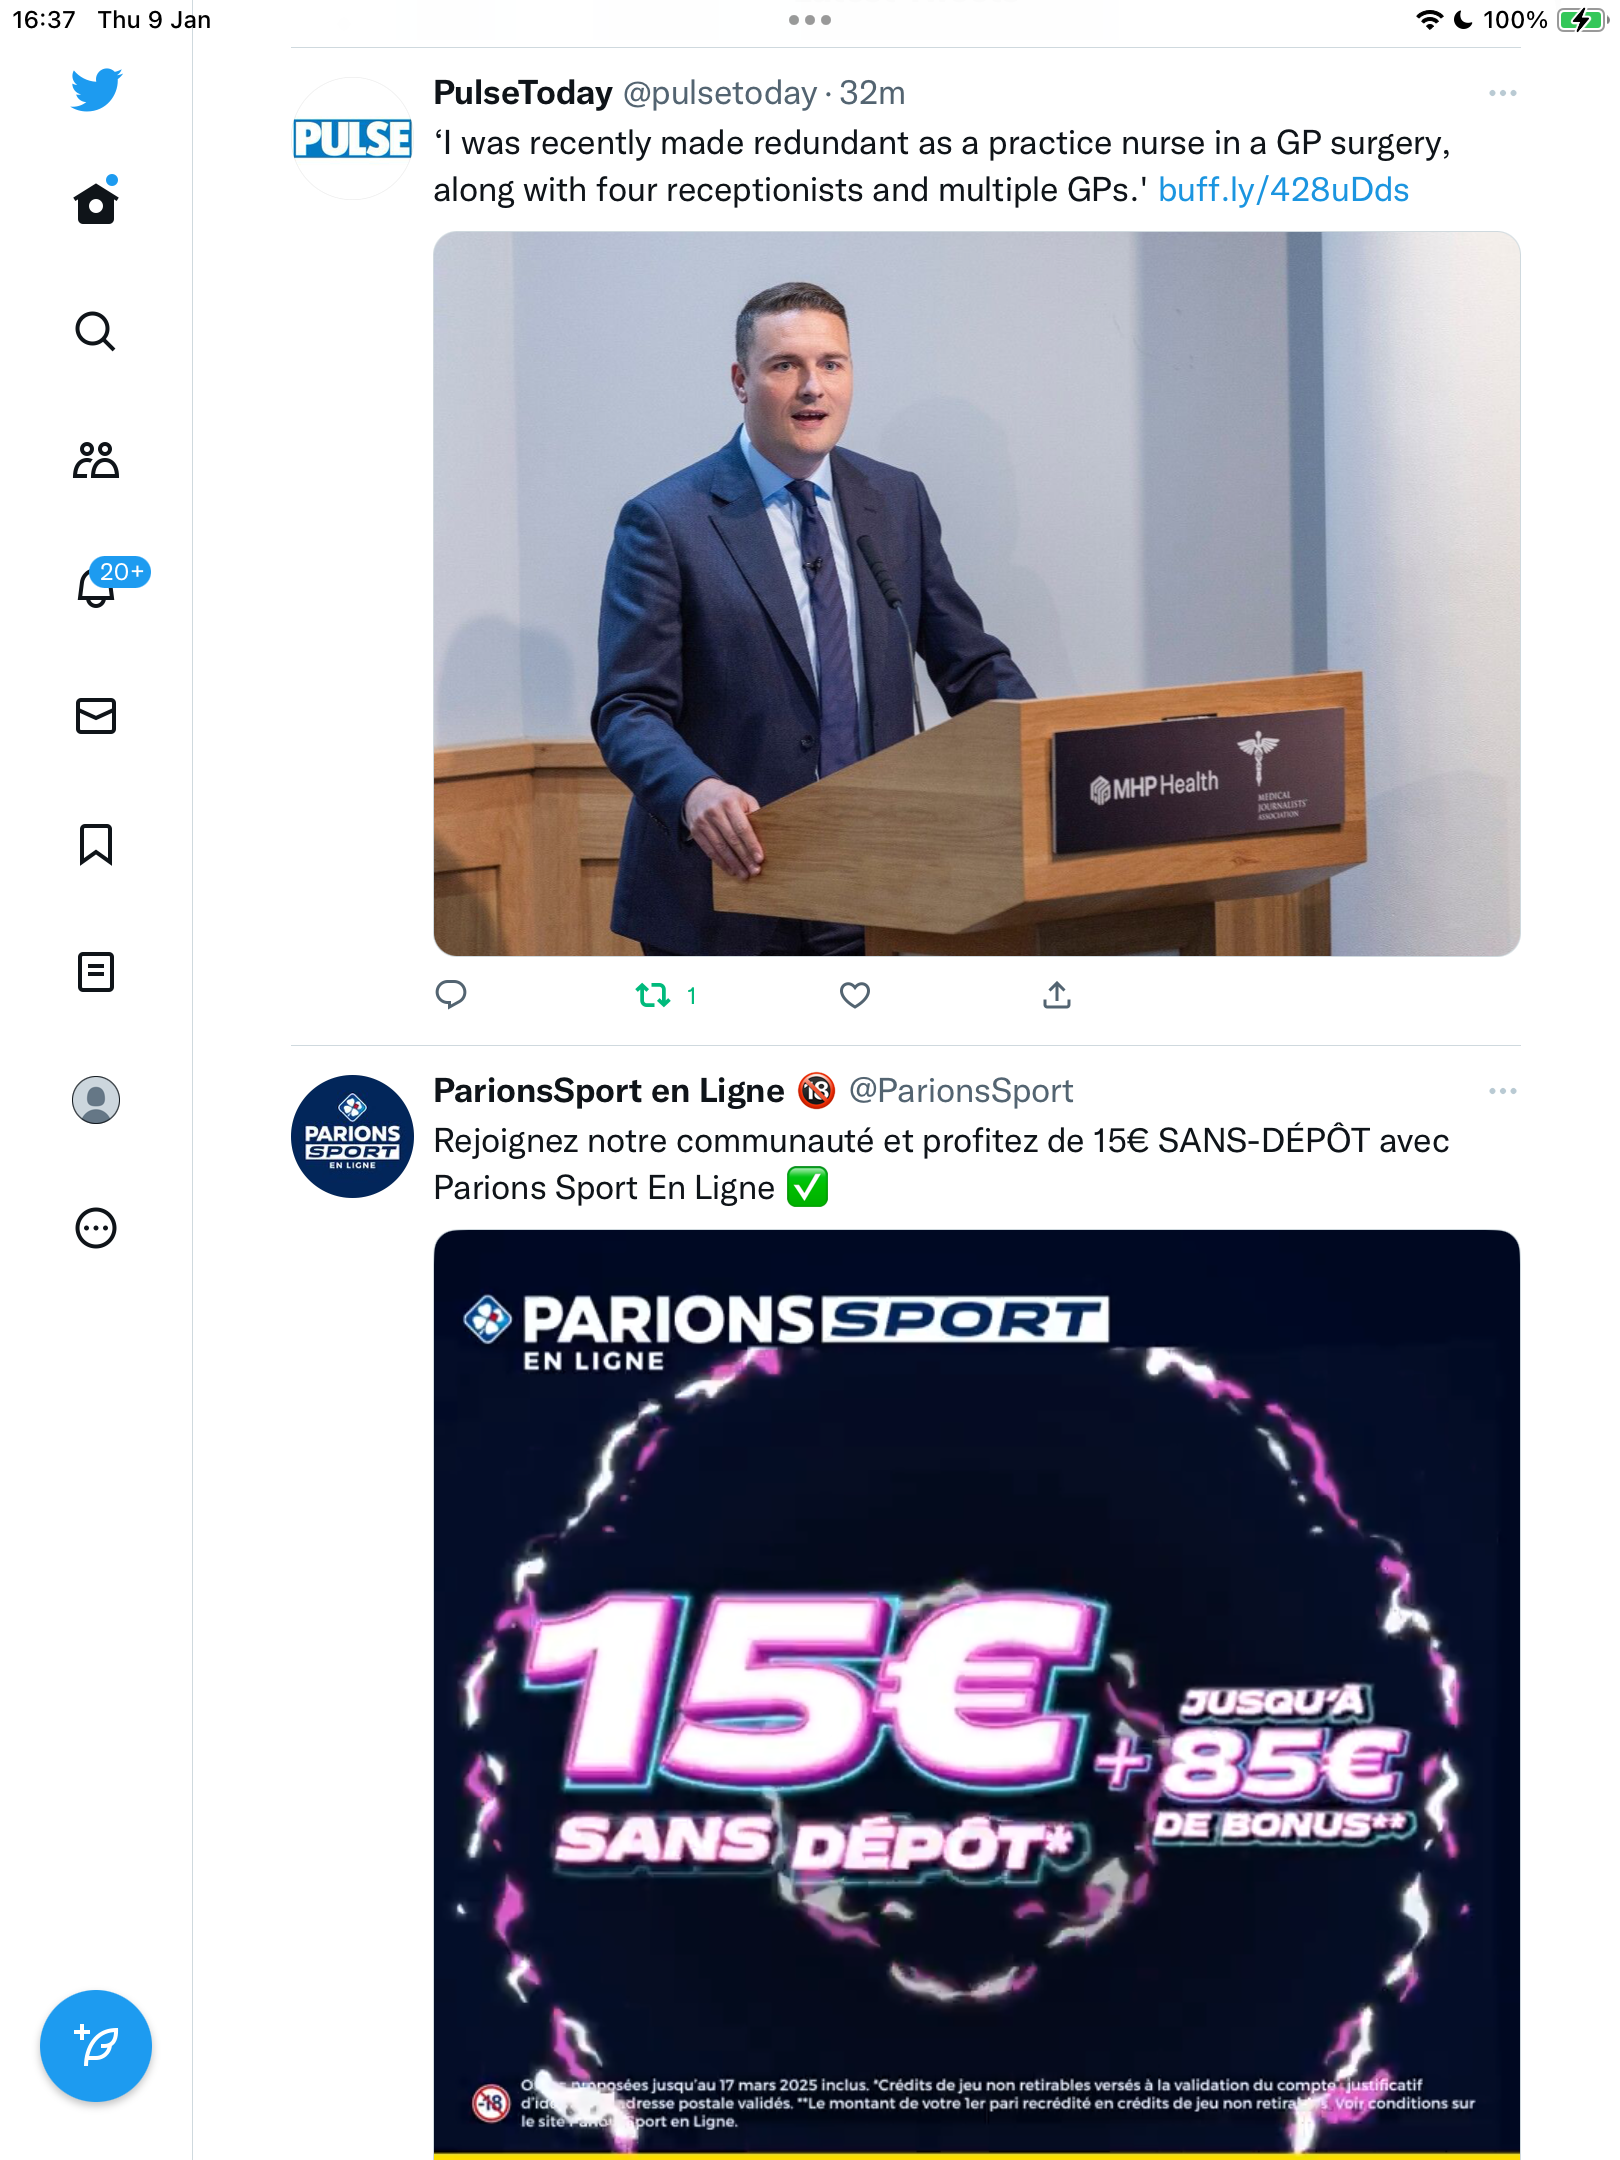Open the profile avatar in sidebar
This screenshot has height=2160, width=1620.
point(96,1100)
